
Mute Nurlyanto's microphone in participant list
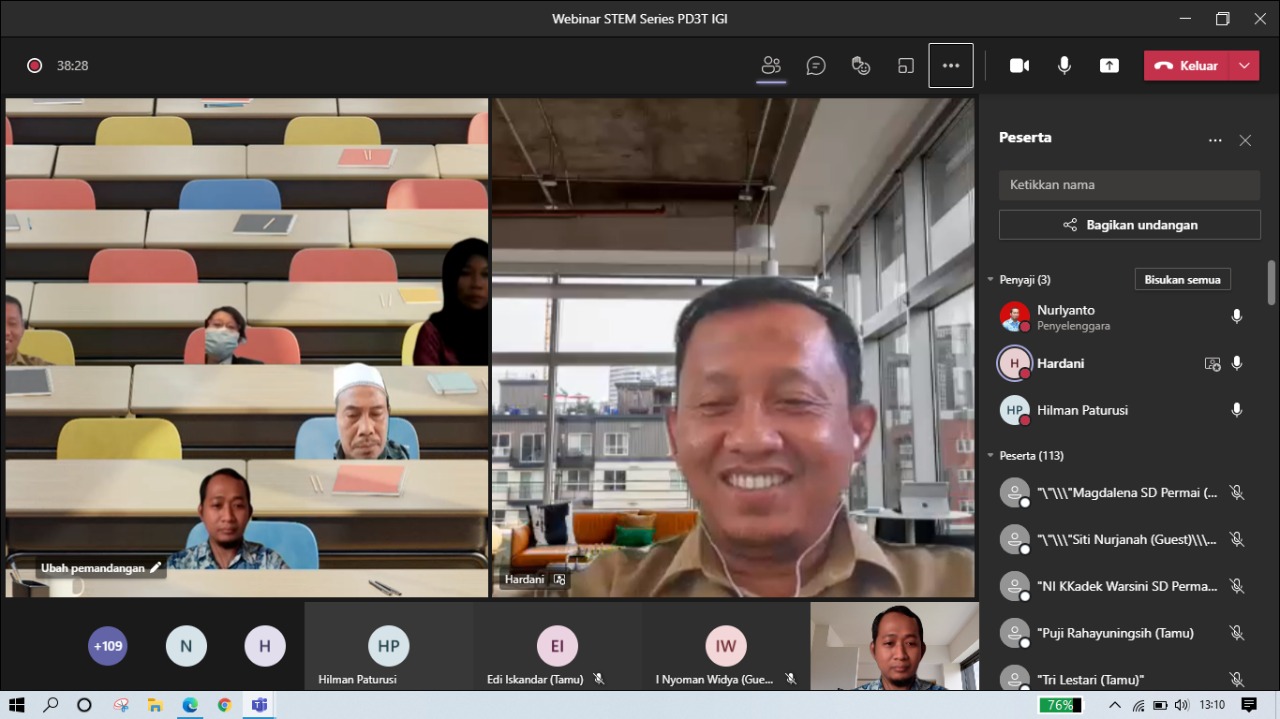point(1237,317)
